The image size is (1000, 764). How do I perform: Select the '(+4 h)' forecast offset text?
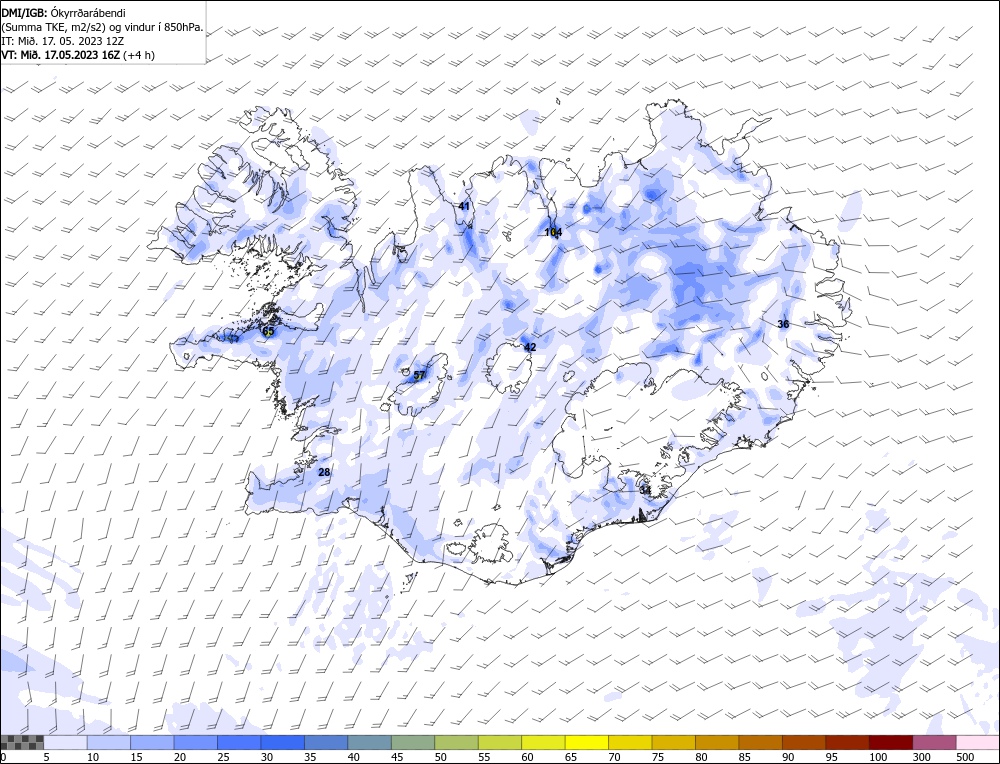tap(139, 55)
